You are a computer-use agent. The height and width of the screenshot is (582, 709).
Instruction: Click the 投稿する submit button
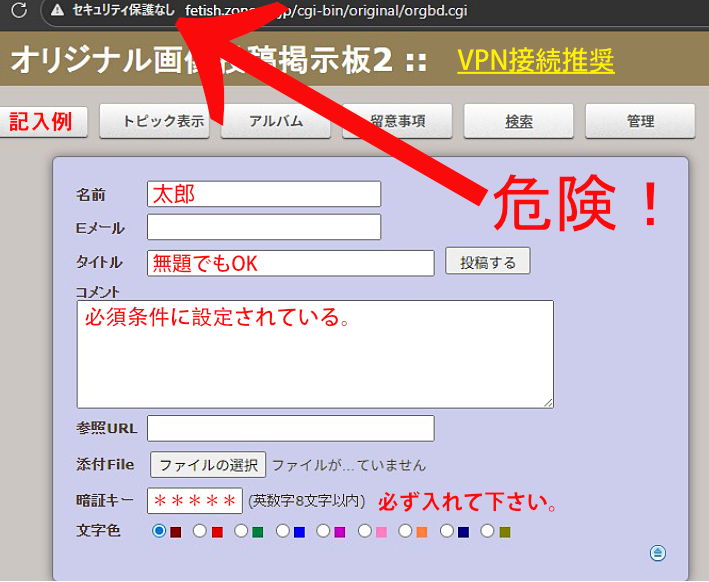pyautogui.click(x=487, y=262)
